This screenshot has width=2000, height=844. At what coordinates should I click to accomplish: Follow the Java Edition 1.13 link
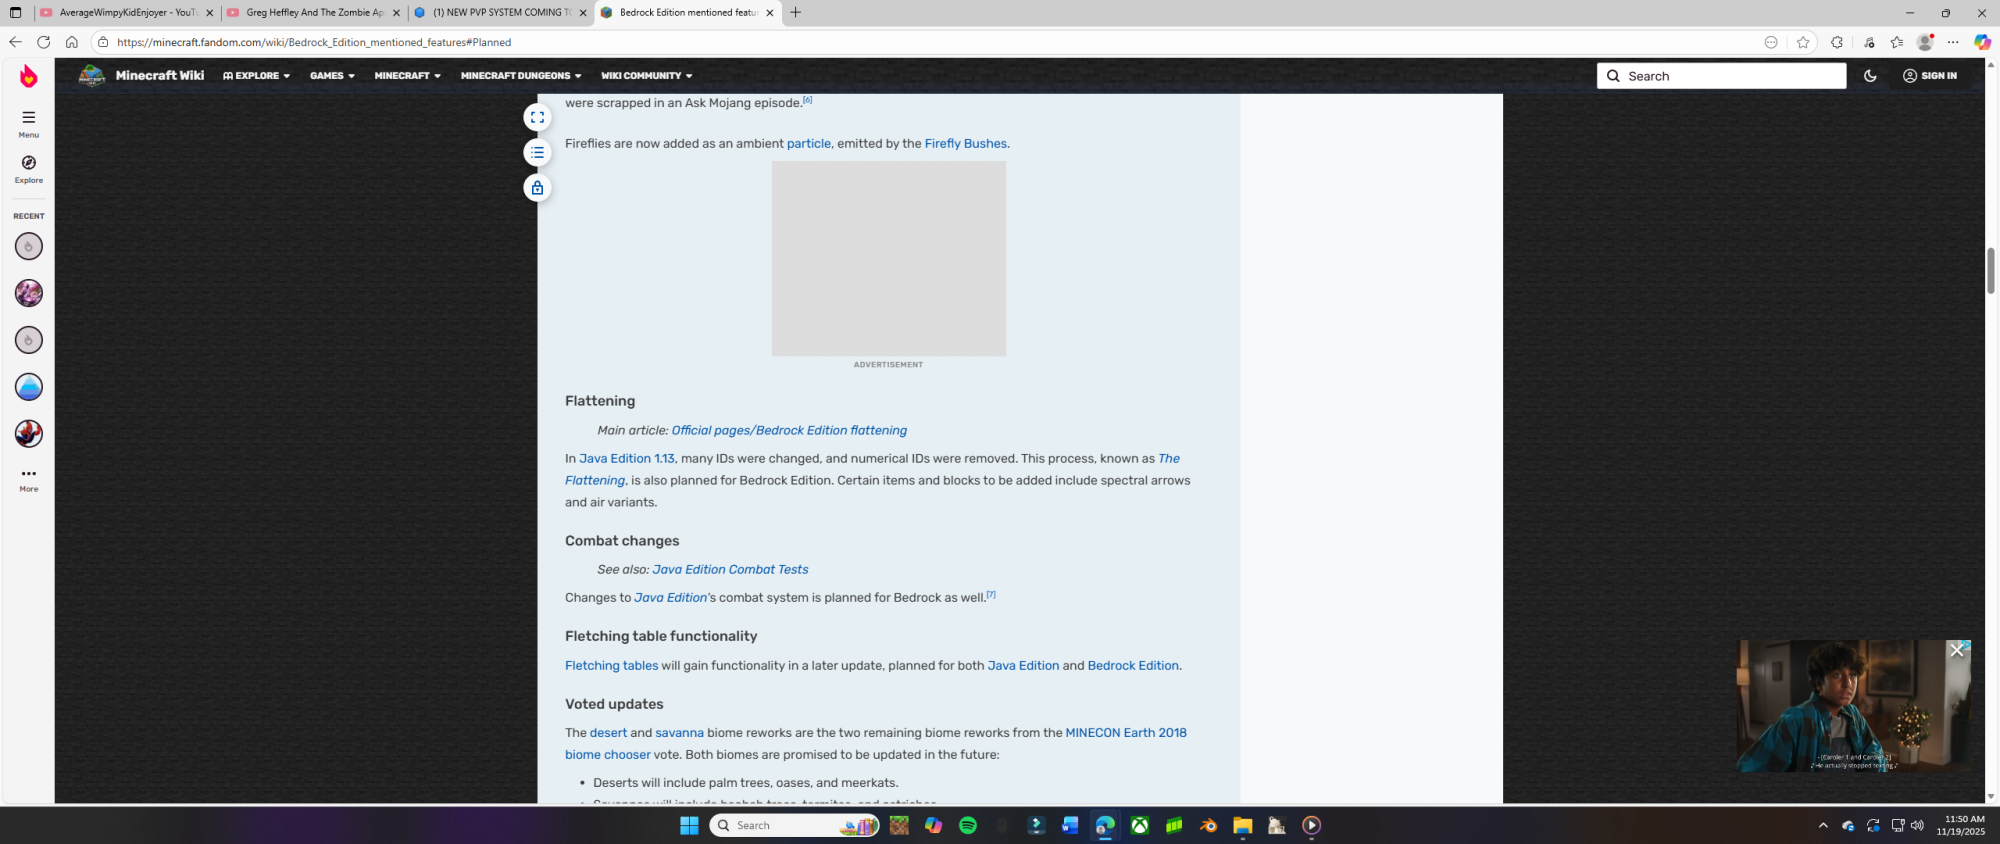coord(626,459)
